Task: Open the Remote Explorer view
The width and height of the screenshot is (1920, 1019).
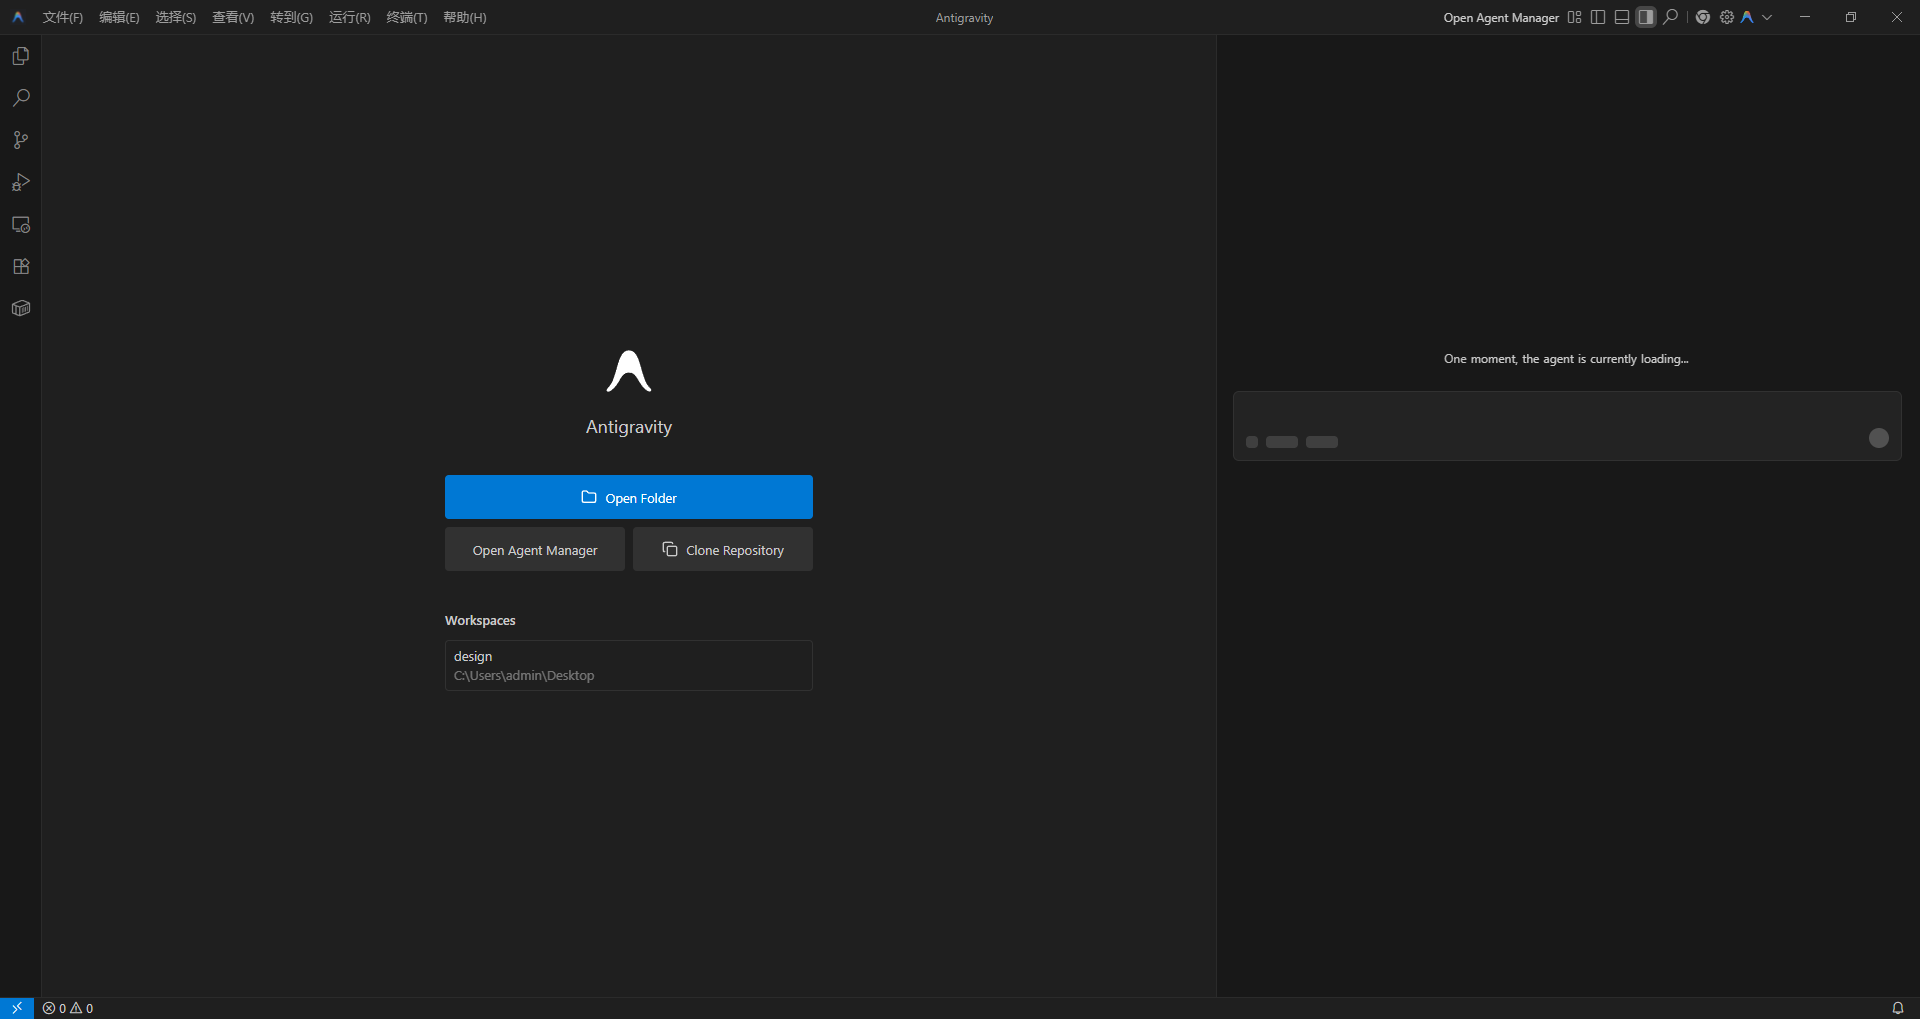Action: coord(21,224)
